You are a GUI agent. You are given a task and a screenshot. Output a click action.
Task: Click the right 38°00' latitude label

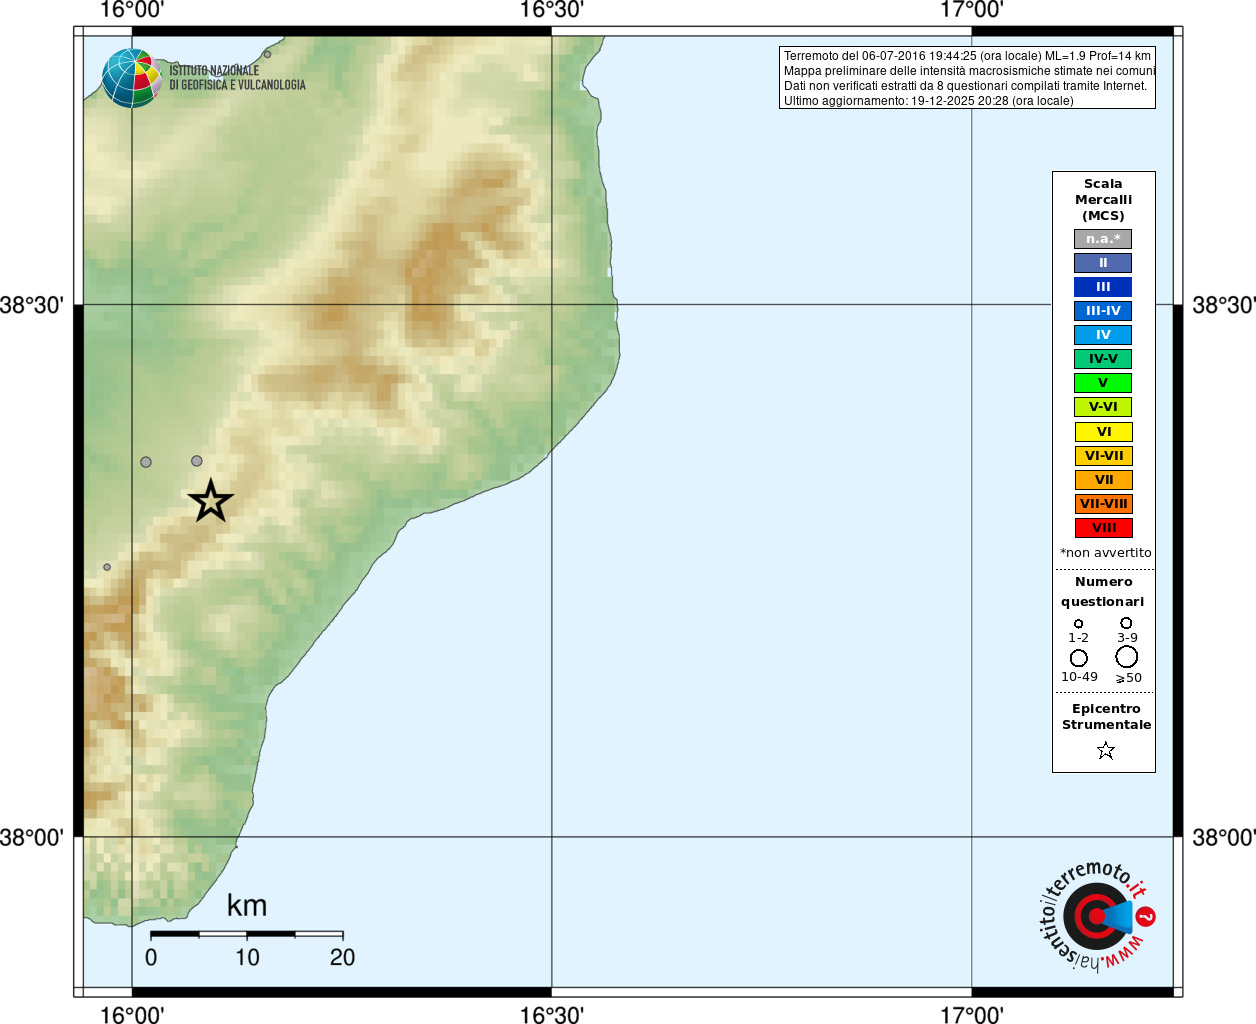[1224, 837]
